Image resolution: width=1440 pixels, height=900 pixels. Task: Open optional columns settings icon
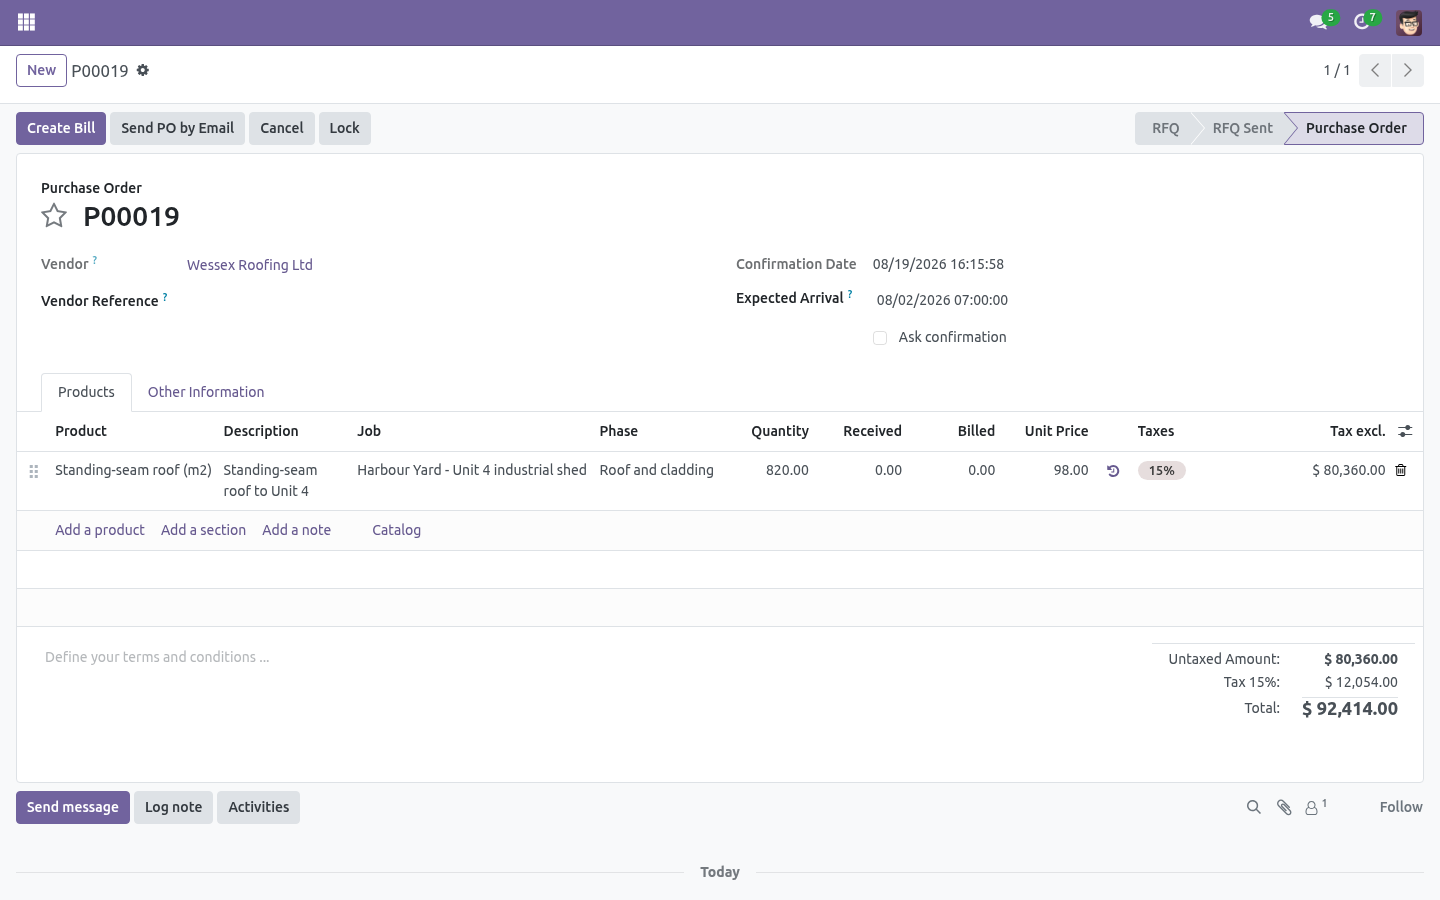(x=1405, y=431)
